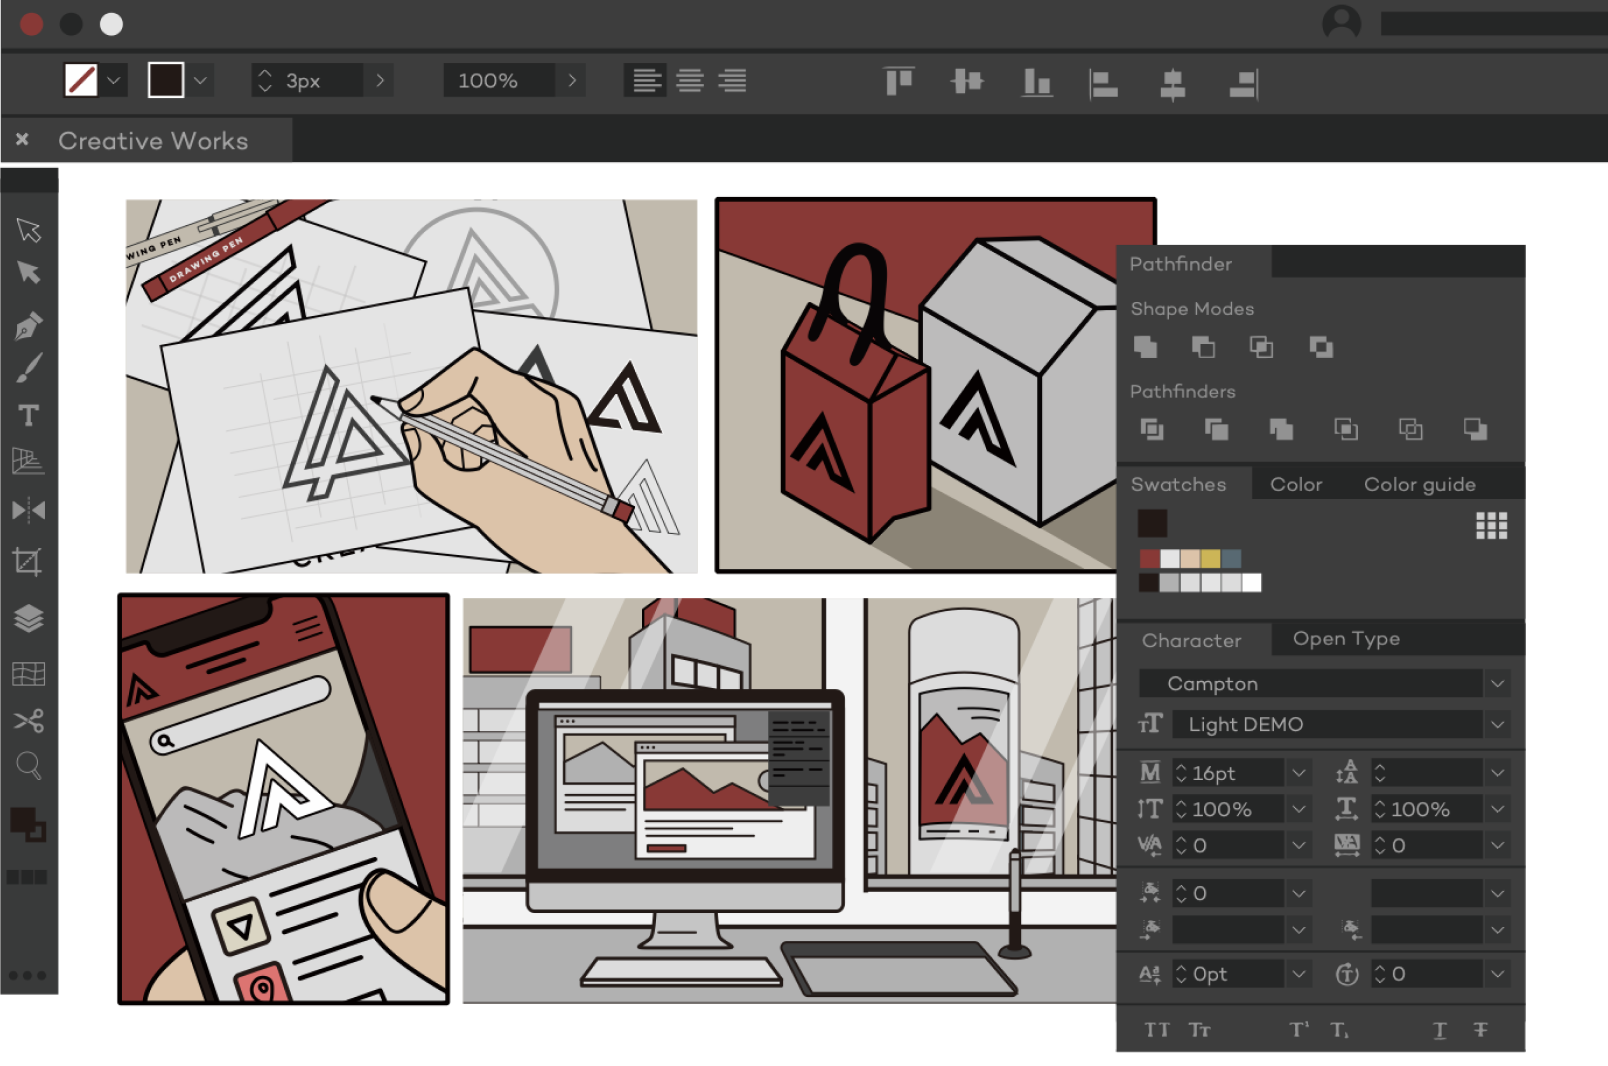Open the Light DEMO font style dropdown

(1497, 725)
